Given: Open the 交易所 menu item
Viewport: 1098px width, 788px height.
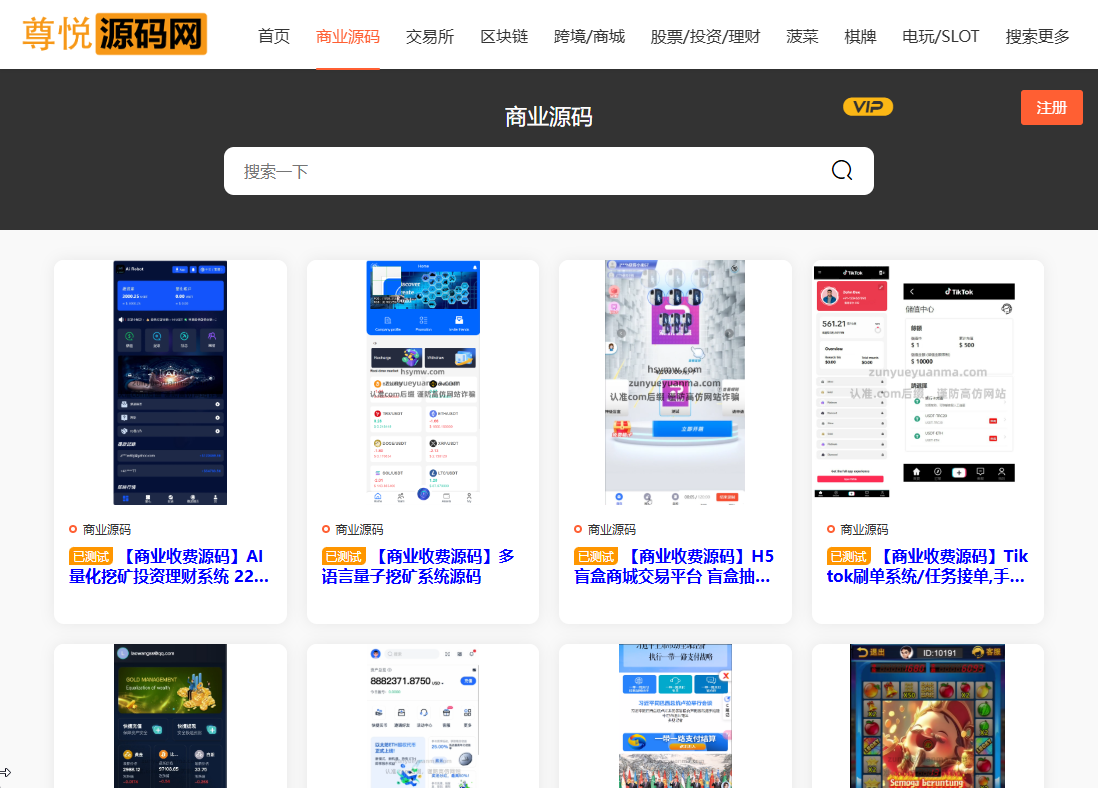Looking at the screenshot, I should tap(430, 36).
